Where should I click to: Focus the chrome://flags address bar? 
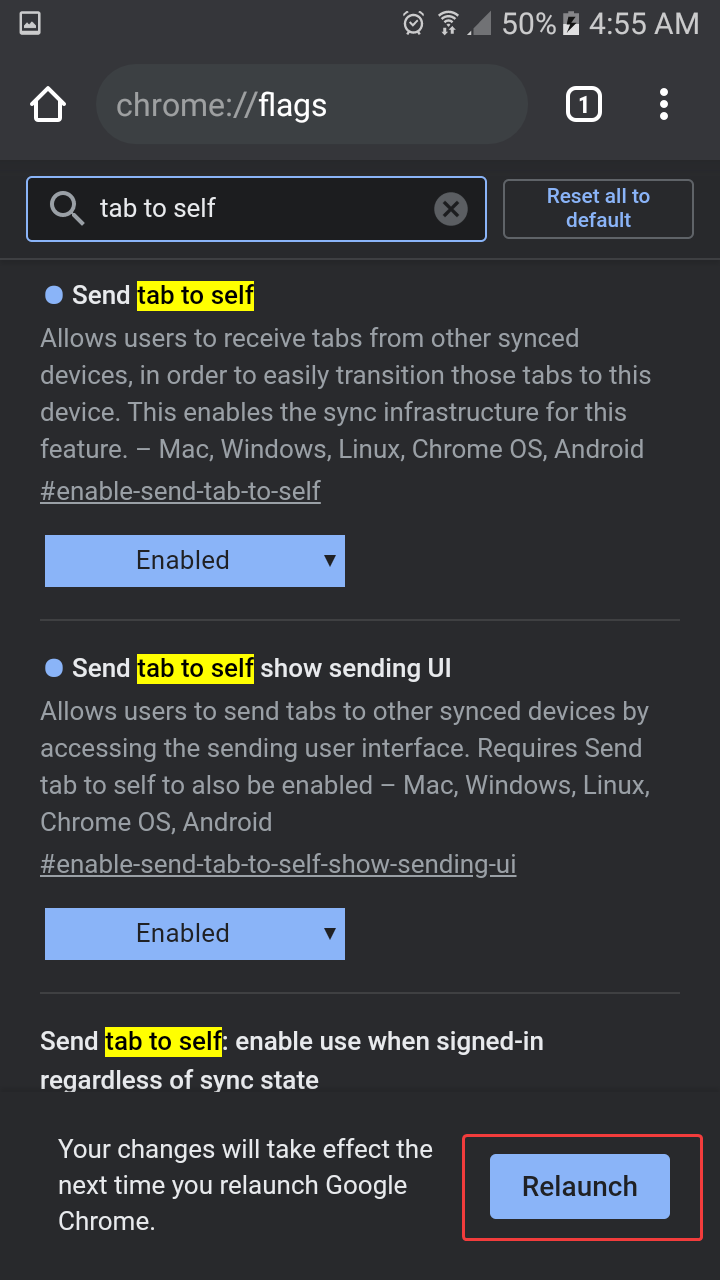point(310,105)
